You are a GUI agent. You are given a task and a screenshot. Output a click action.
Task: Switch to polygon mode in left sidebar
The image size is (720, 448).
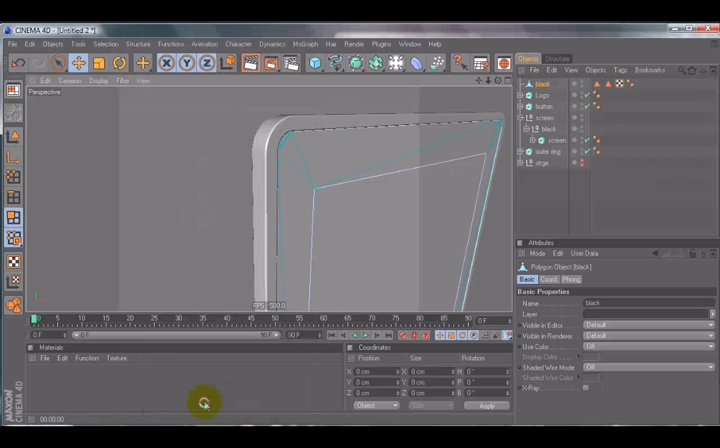point(13,218)
